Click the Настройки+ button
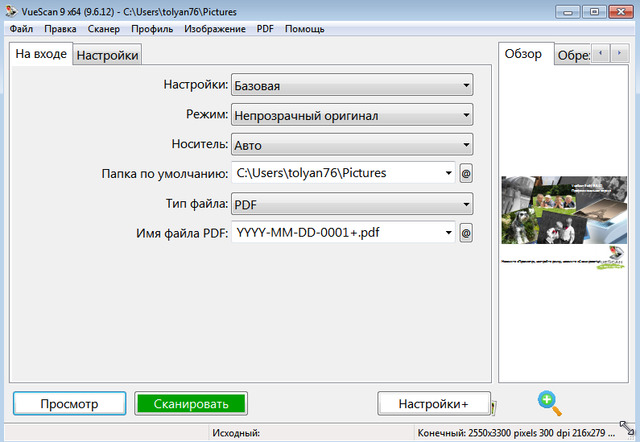Screen dimensions: 640x442 pos(433,404)
